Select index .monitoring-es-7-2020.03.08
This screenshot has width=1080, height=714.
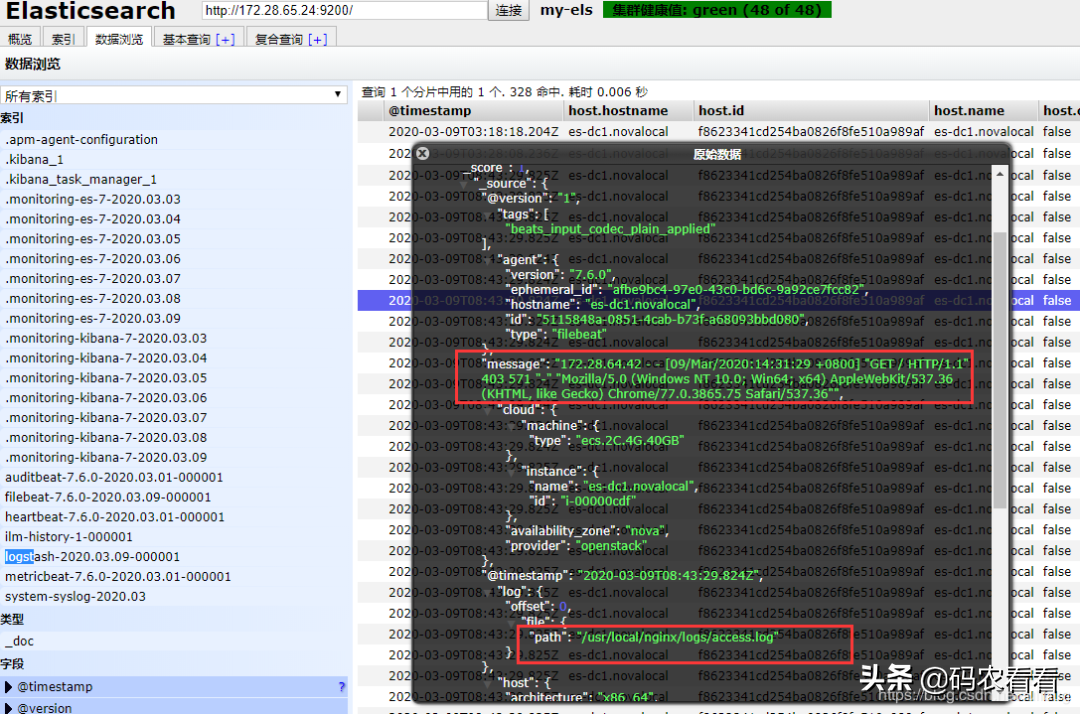pyautogui.click(x=93, y=299)
